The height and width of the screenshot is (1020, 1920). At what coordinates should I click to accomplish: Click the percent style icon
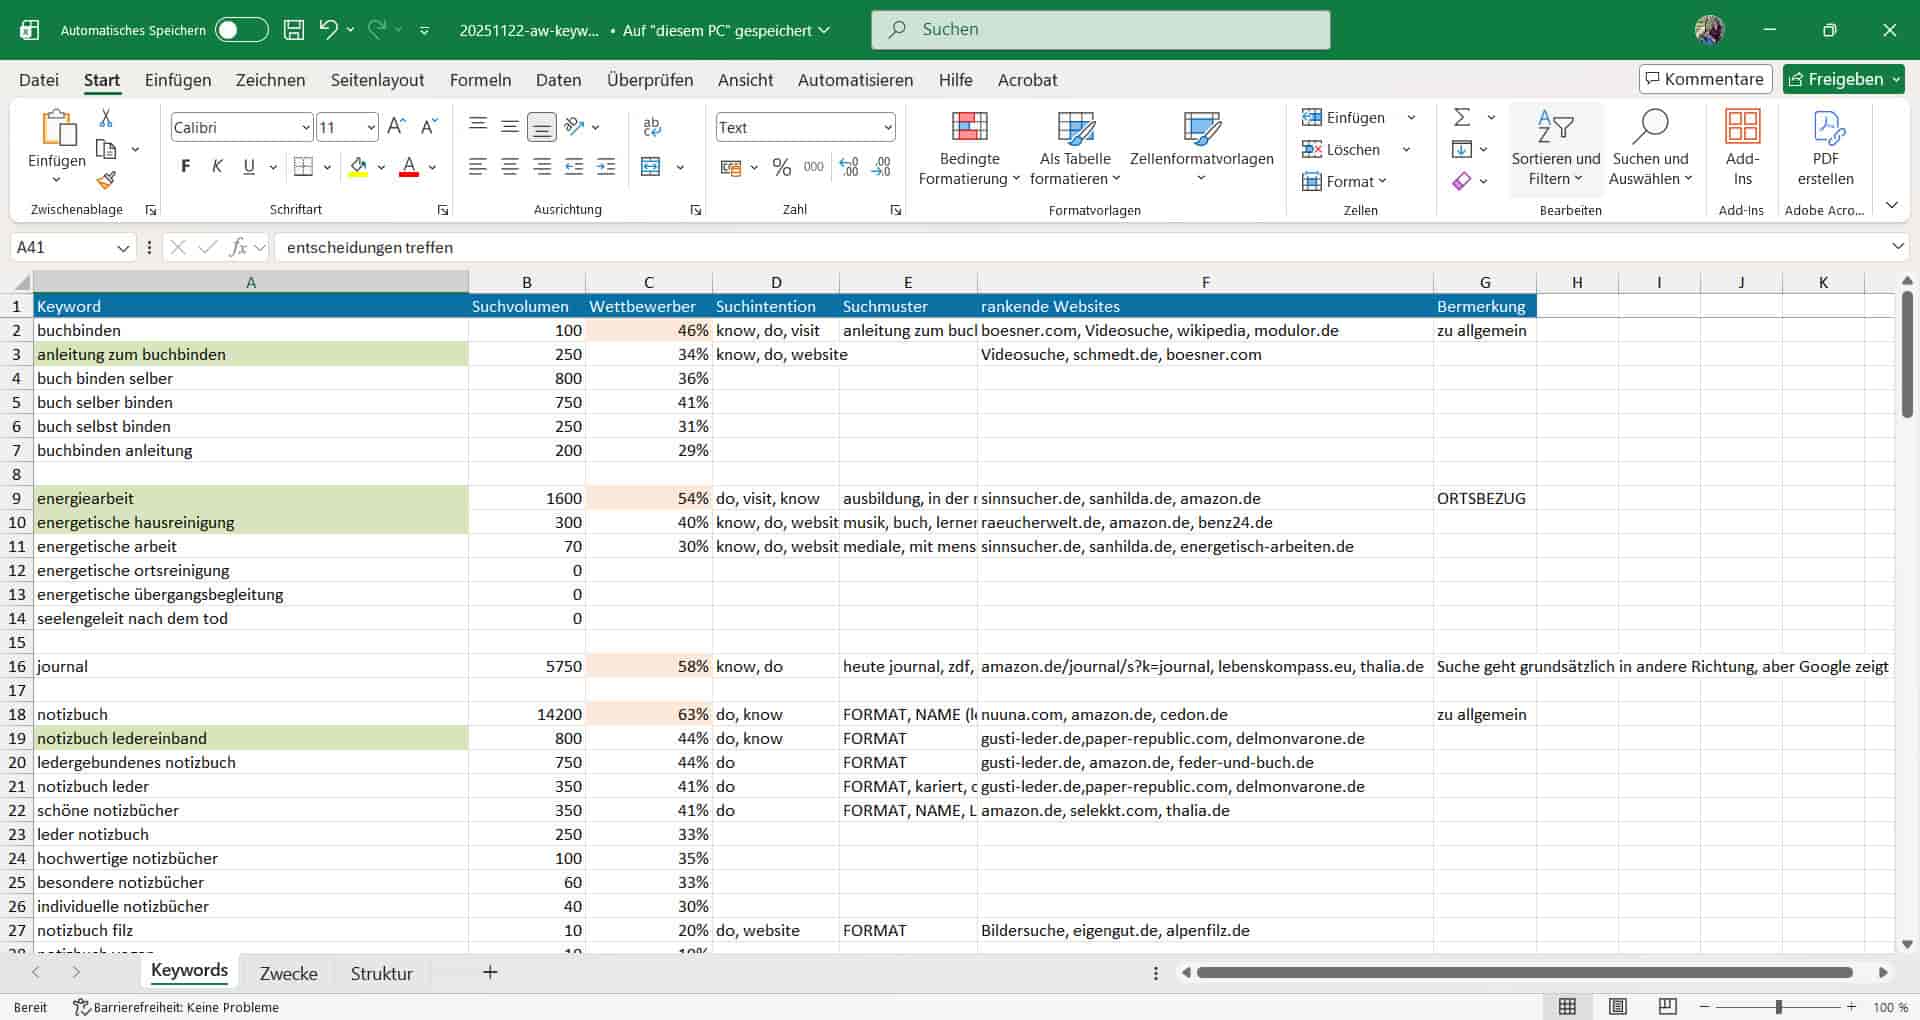click(x=782, y=167)
